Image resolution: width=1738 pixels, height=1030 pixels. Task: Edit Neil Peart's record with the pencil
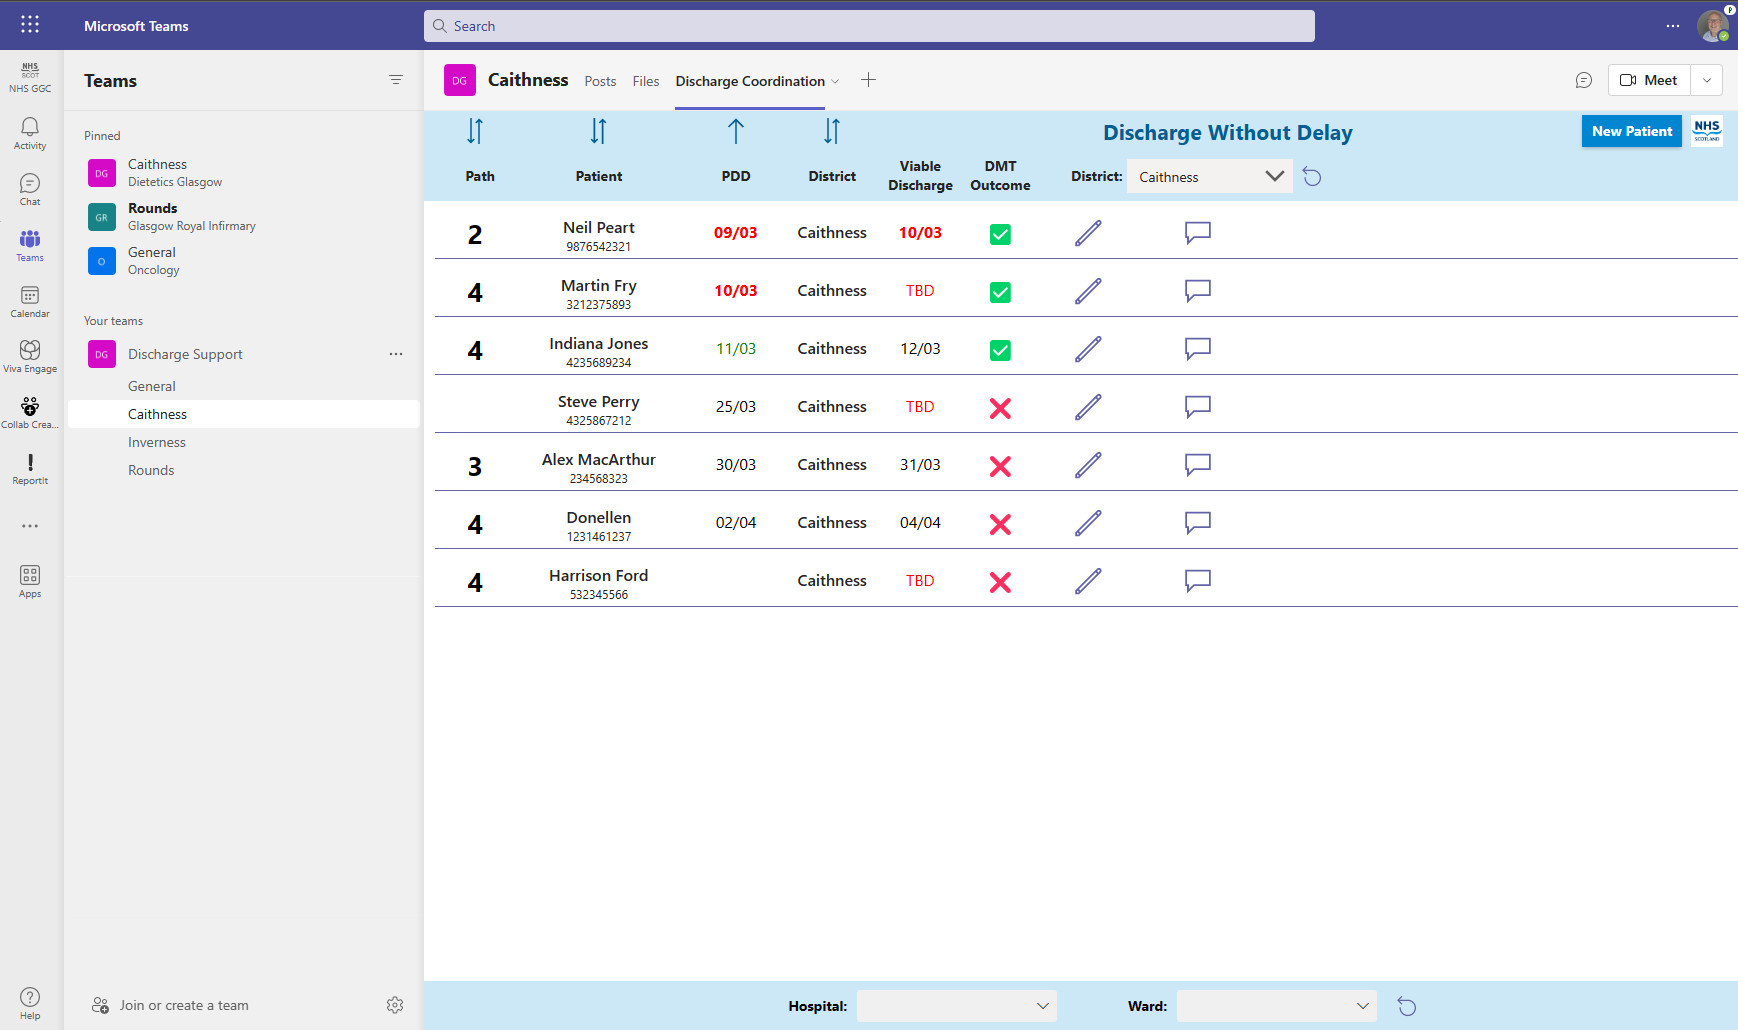tap(1088, 232)
